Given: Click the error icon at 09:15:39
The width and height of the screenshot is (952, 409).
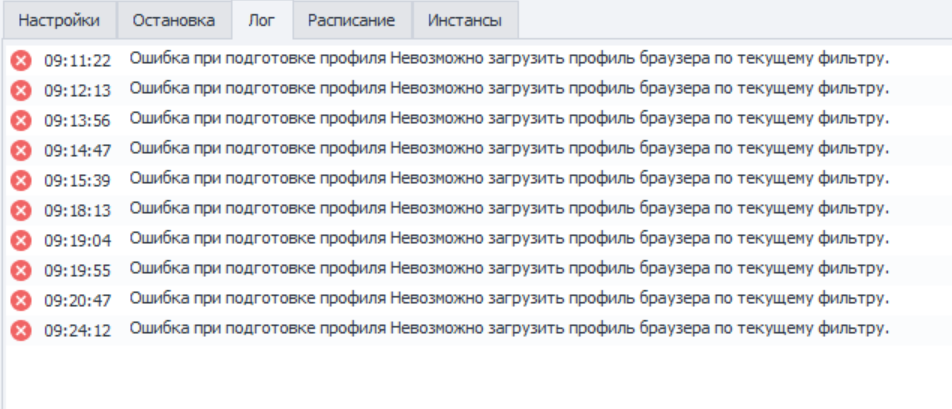Looking at the screenshot, I should coord(21,180).
